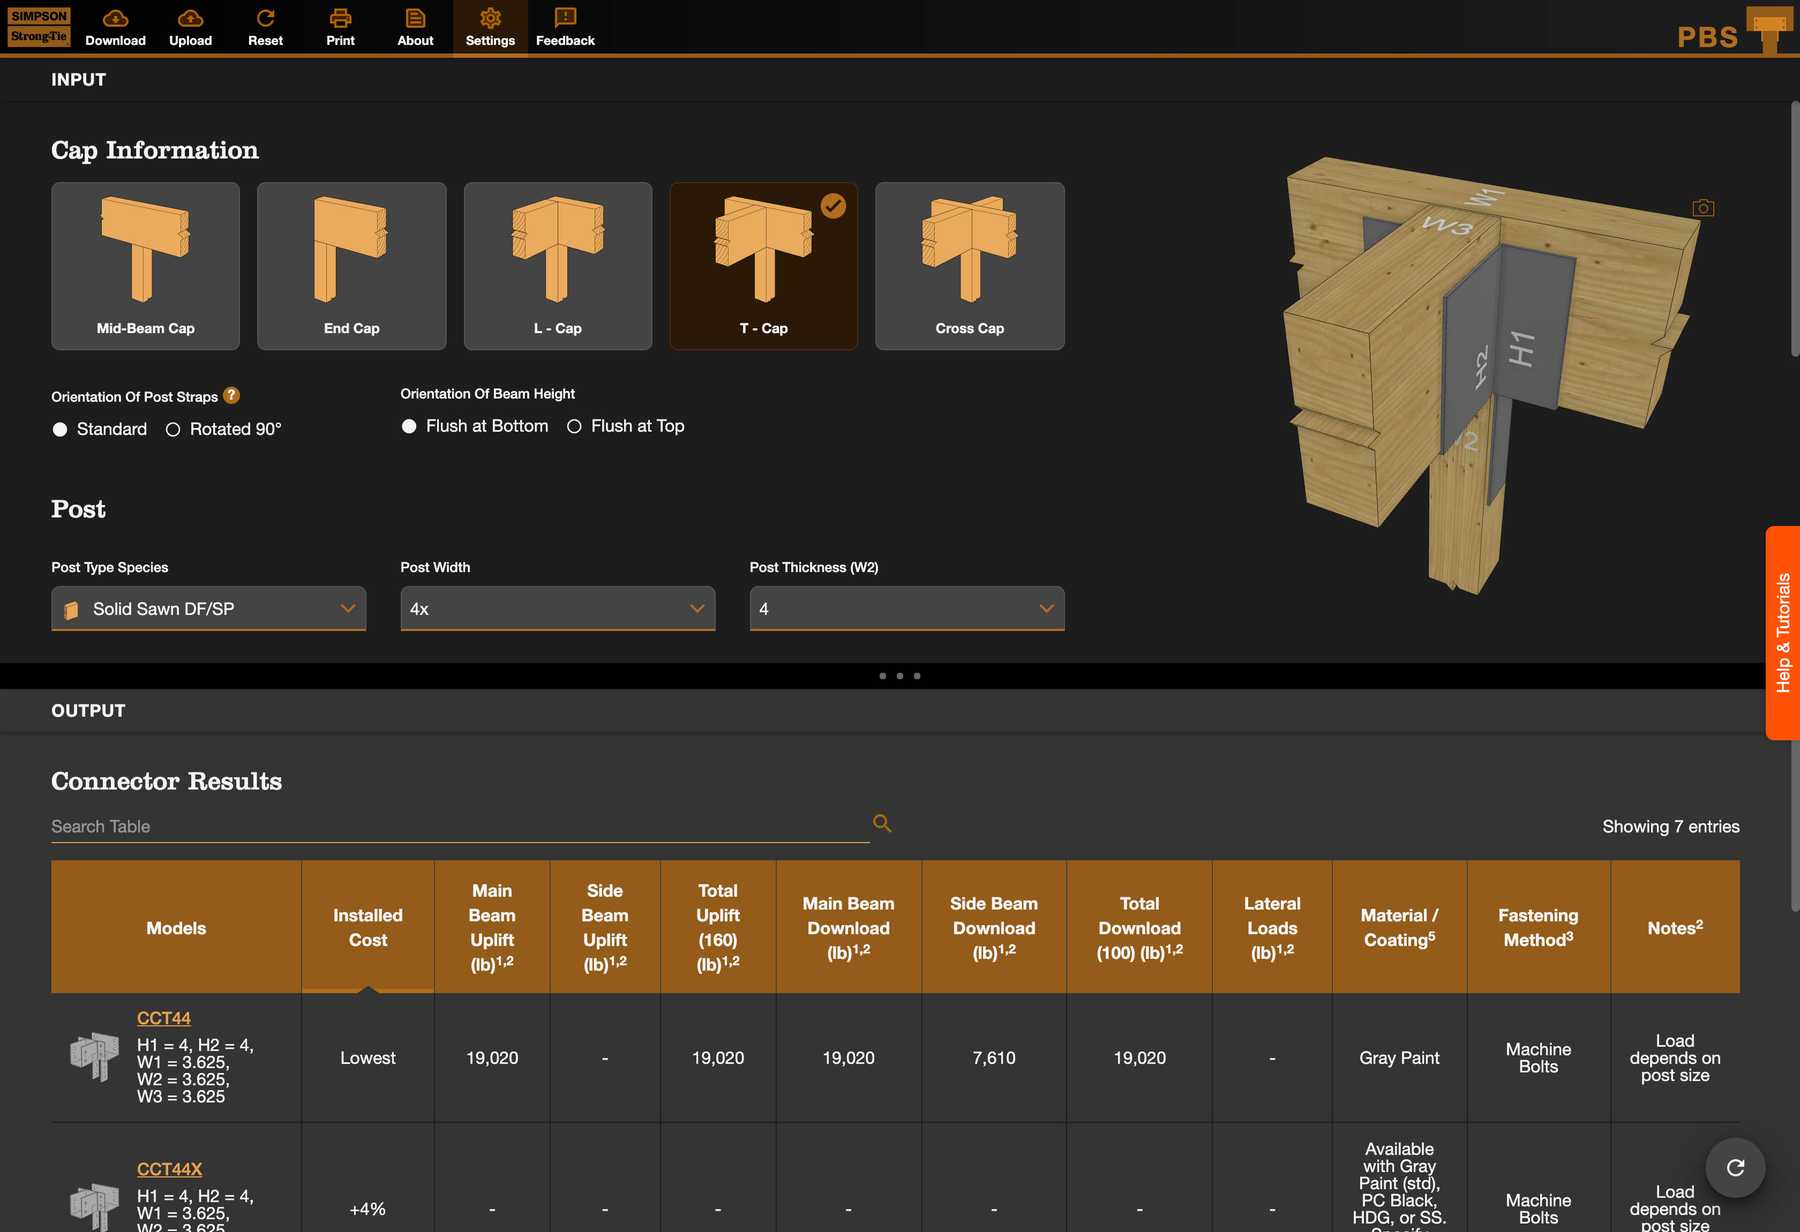
Task: Click the Download cloud icon
Action: click(115, 18)
